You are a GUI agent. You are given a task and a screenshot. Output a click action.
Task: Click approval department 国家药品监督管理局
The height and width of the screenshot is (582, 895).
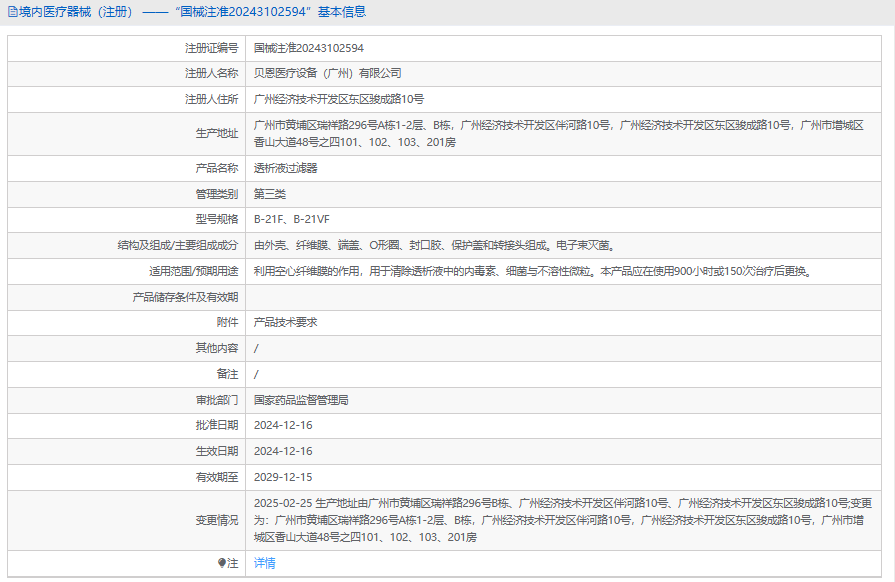tap(301, 400)
